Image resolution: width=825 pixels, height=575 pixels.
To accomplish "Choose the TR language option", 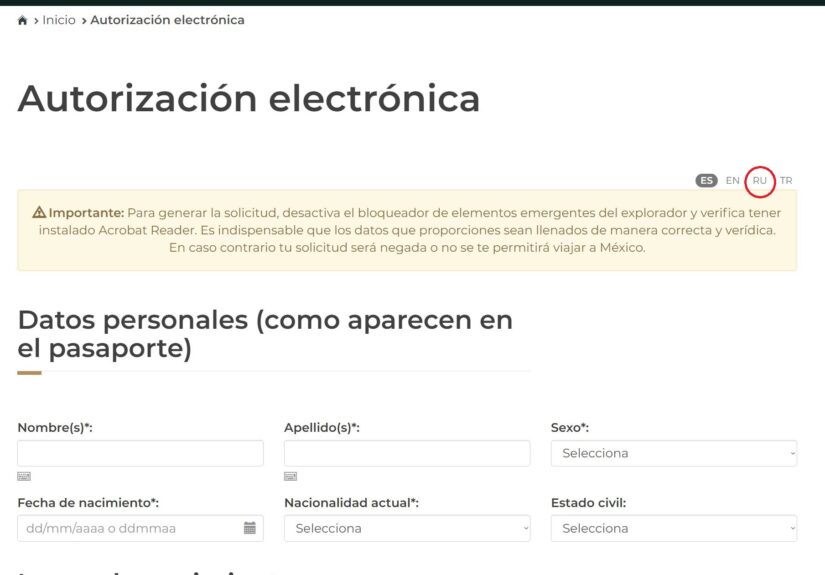I will coord(786,181).
